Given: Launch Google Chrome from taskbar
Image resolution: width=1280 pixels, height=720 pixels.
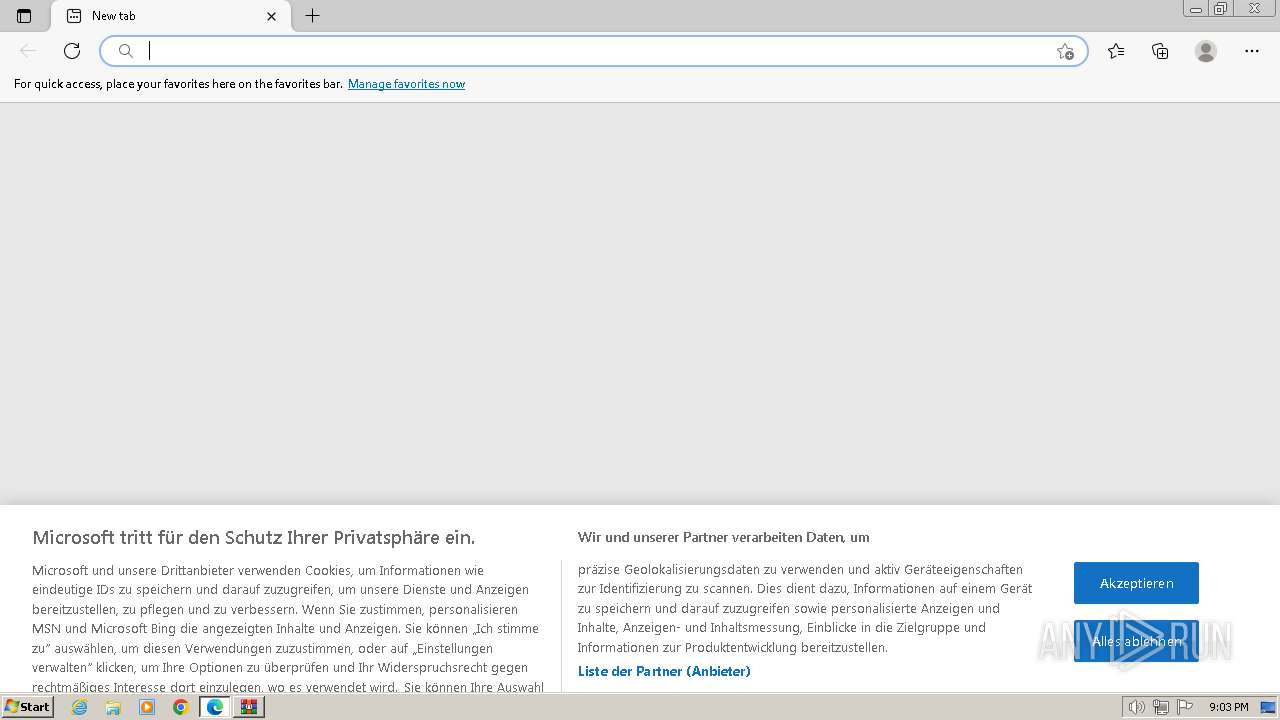Looking at the screenshot, I should (x=180, y=707).
